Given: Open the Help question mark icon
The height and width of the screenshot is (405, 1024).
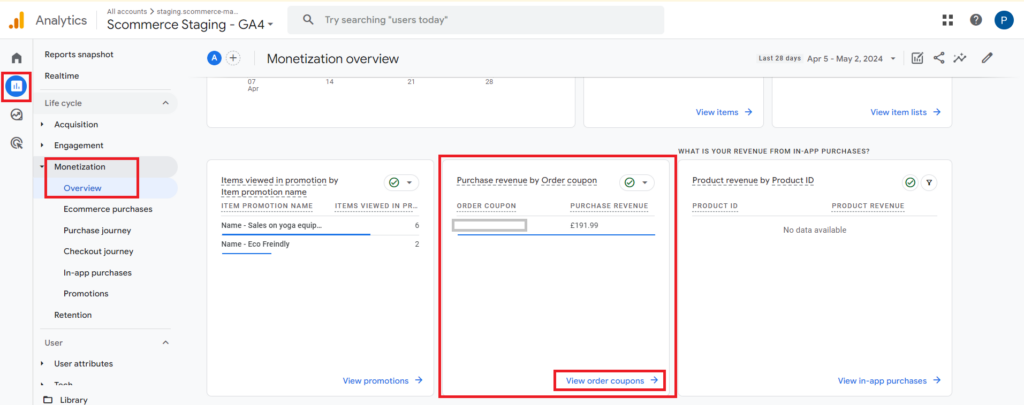Looking at the screenshot, I should click(976, 20).
